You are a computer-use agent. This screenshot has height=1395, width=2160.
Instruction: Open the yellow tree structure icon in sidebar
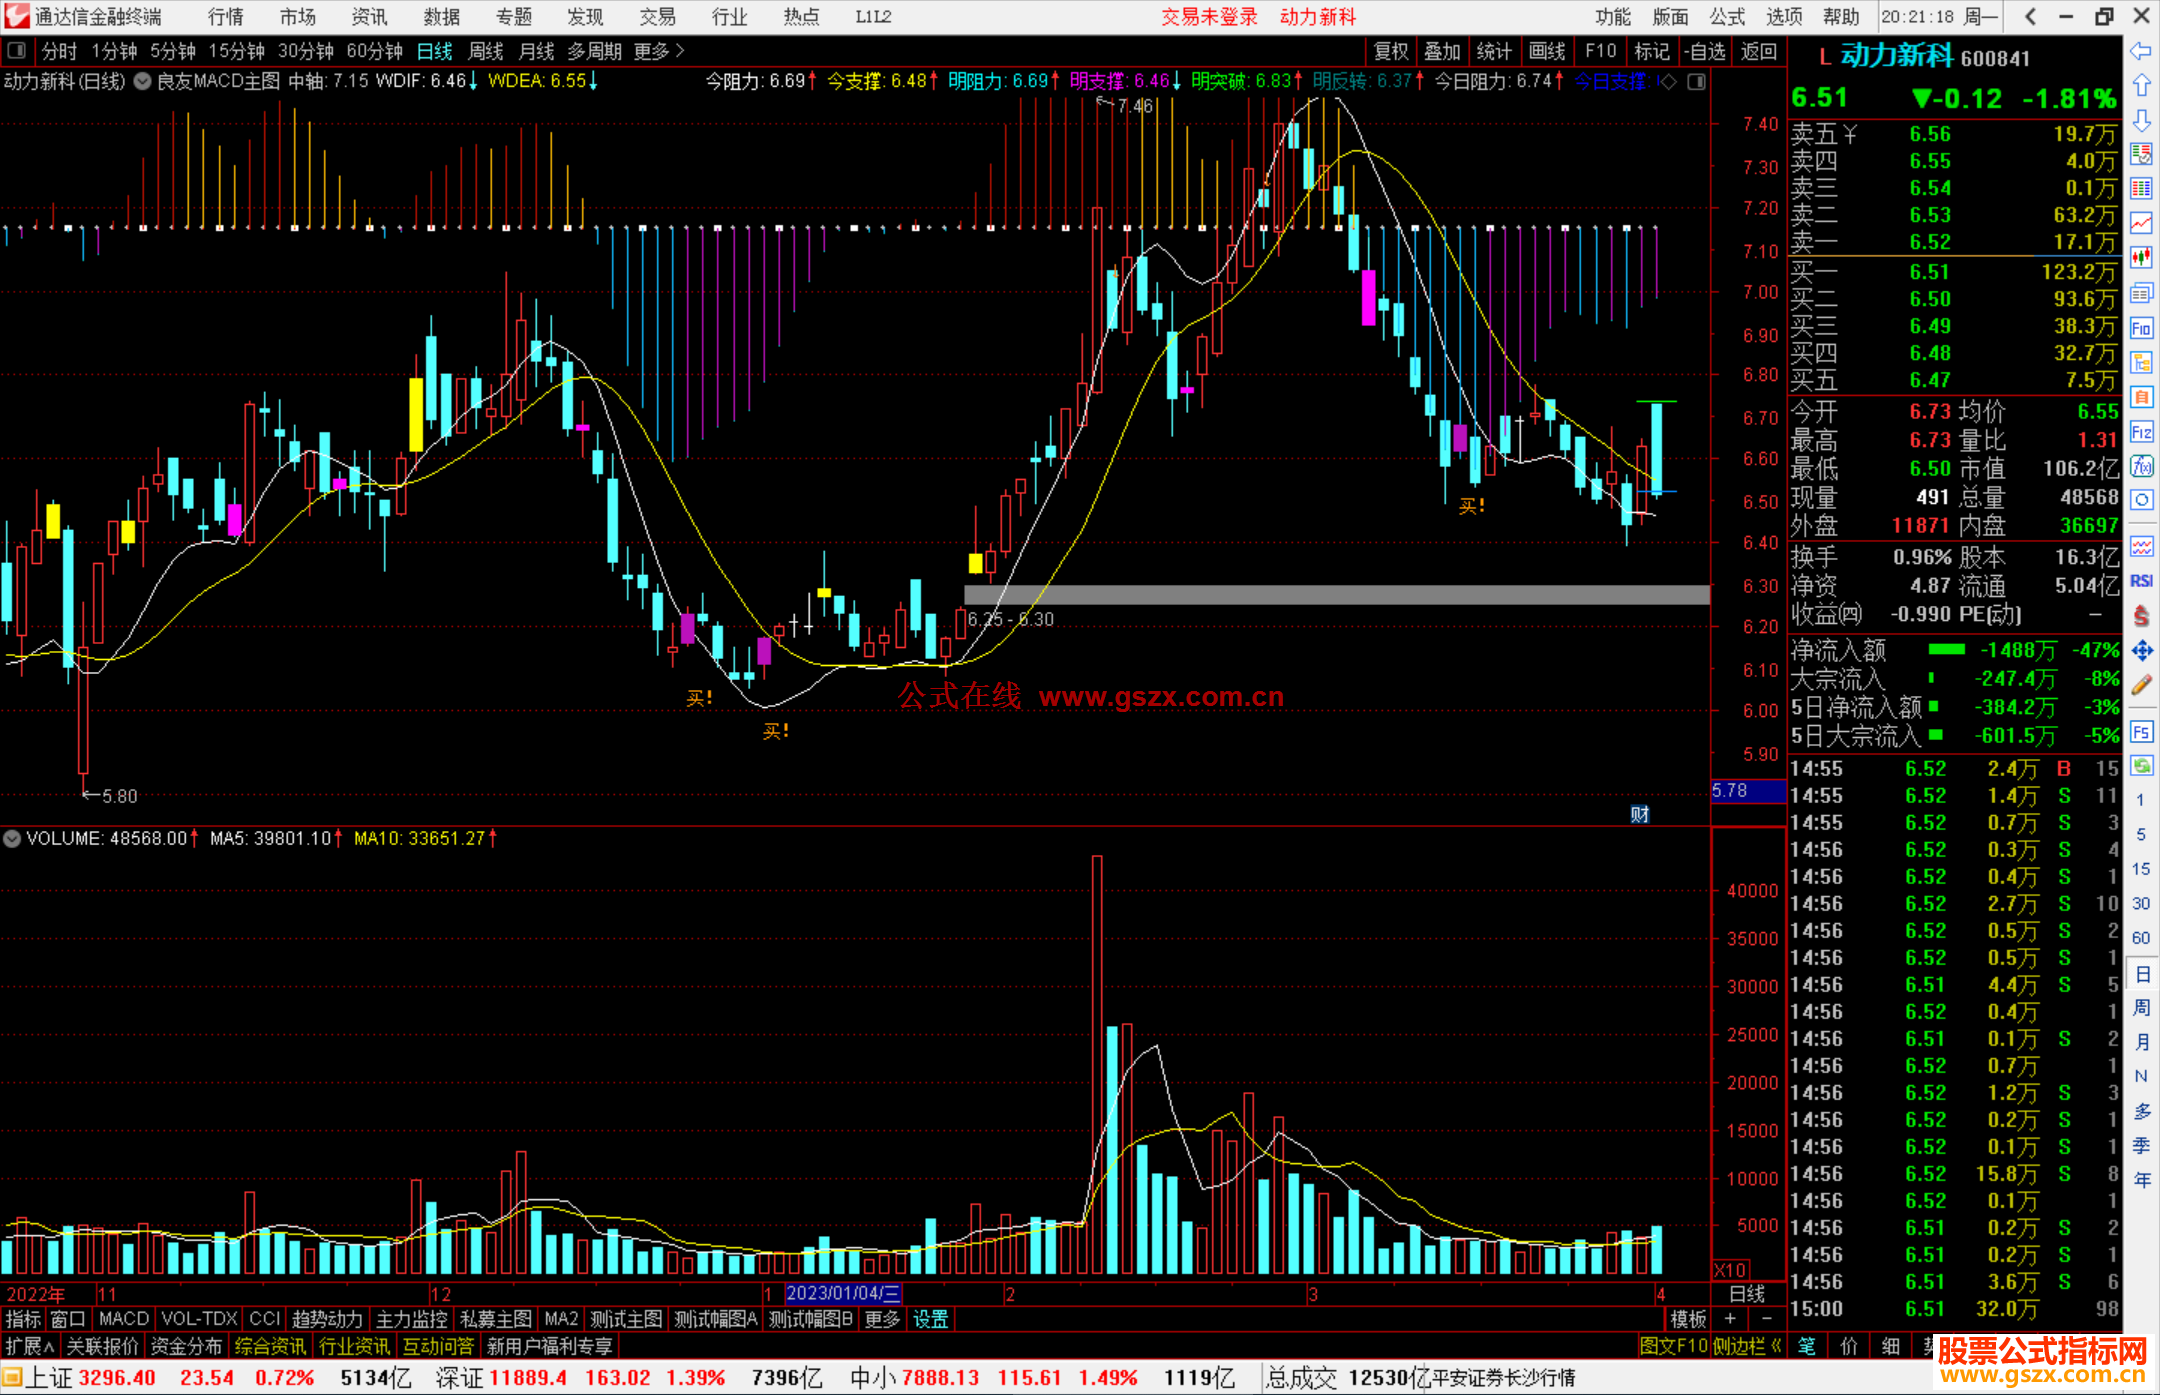(2141, 362)
